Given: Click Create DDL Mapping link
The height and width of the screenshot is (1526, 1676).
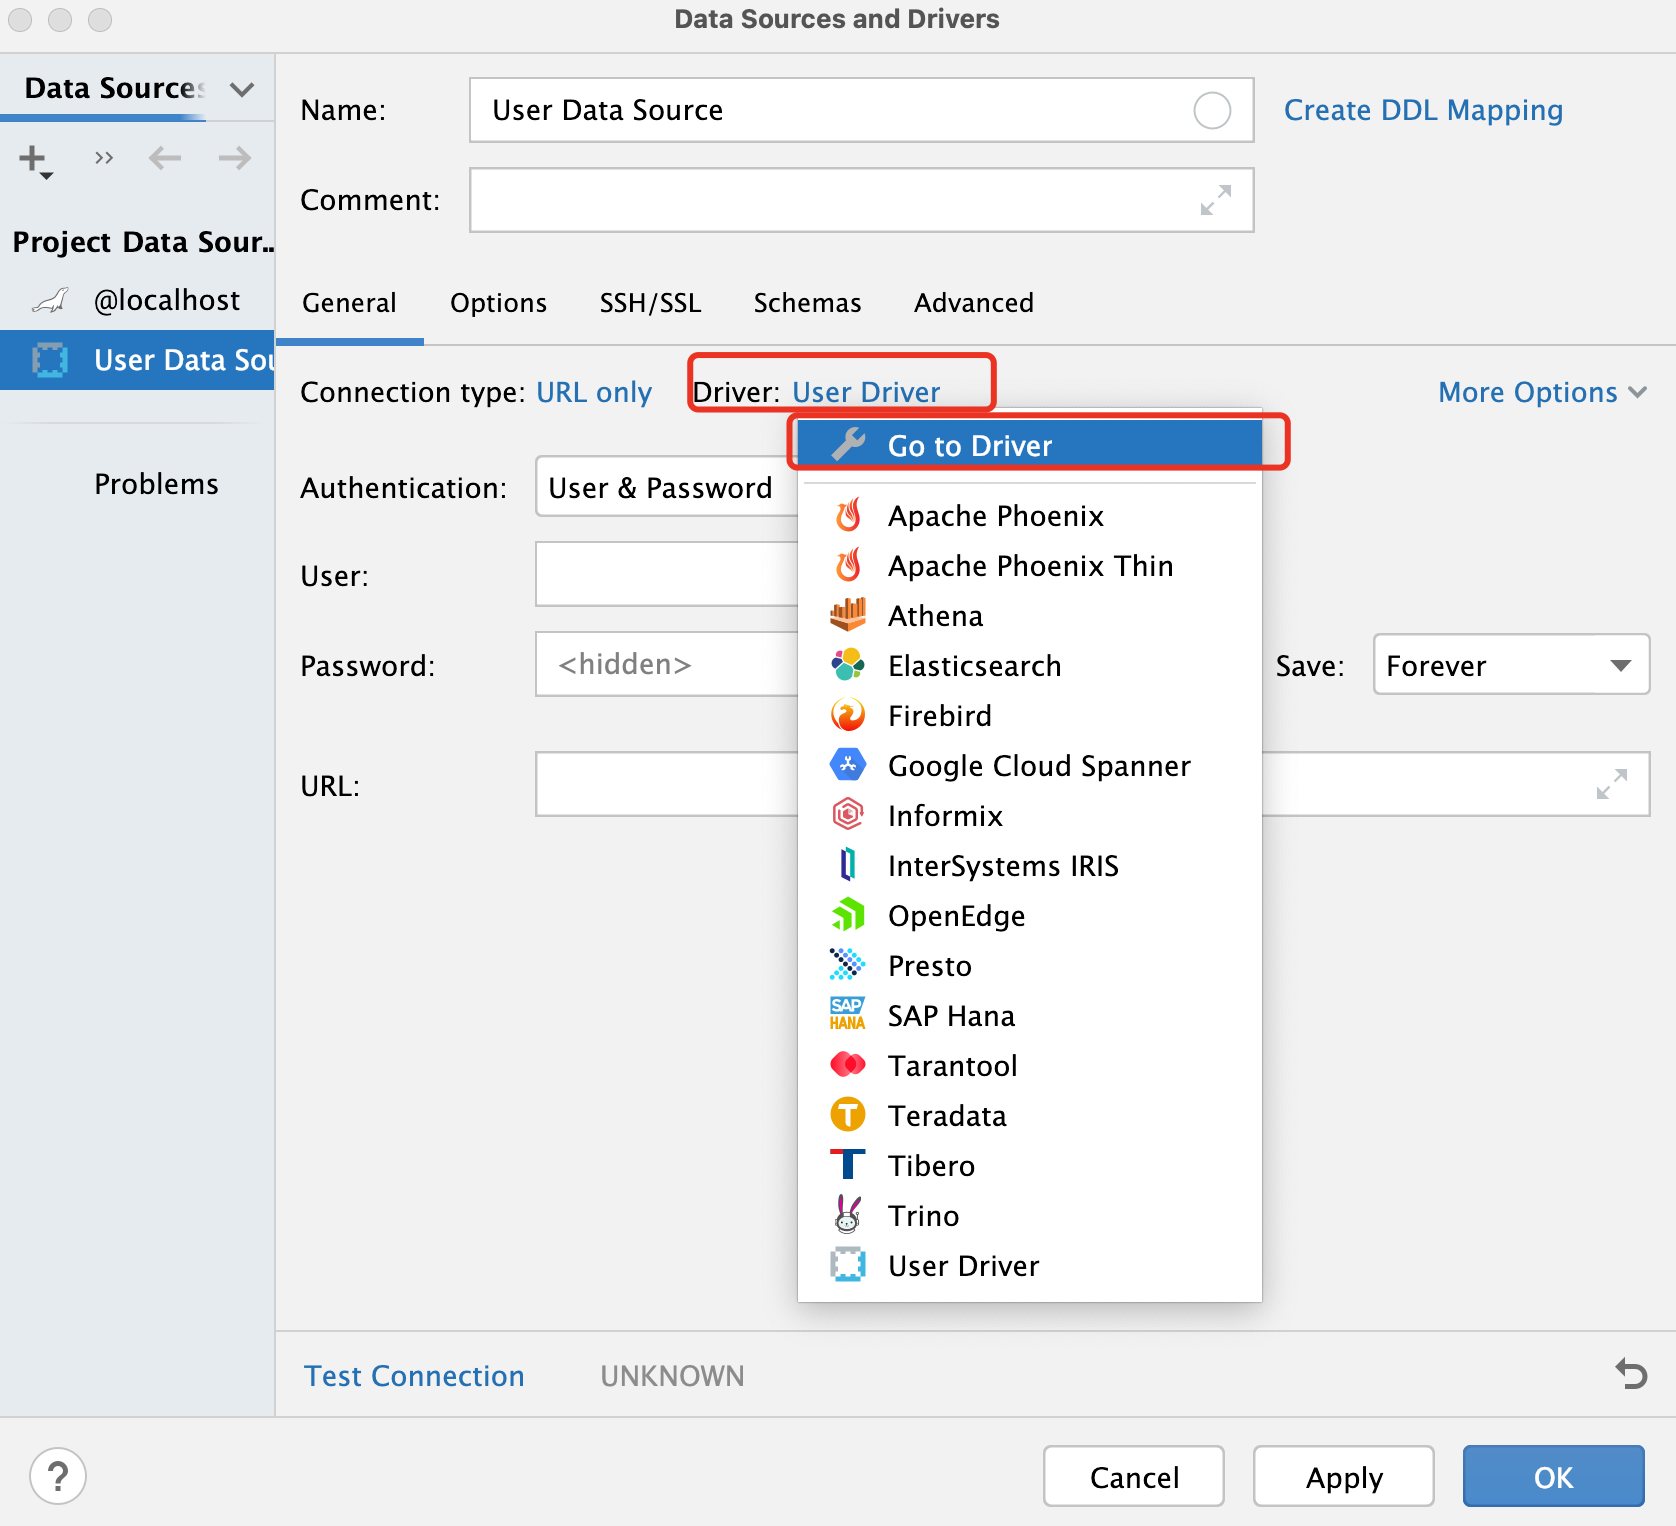Looking at the screenshot, I should tap(1423, 110).
